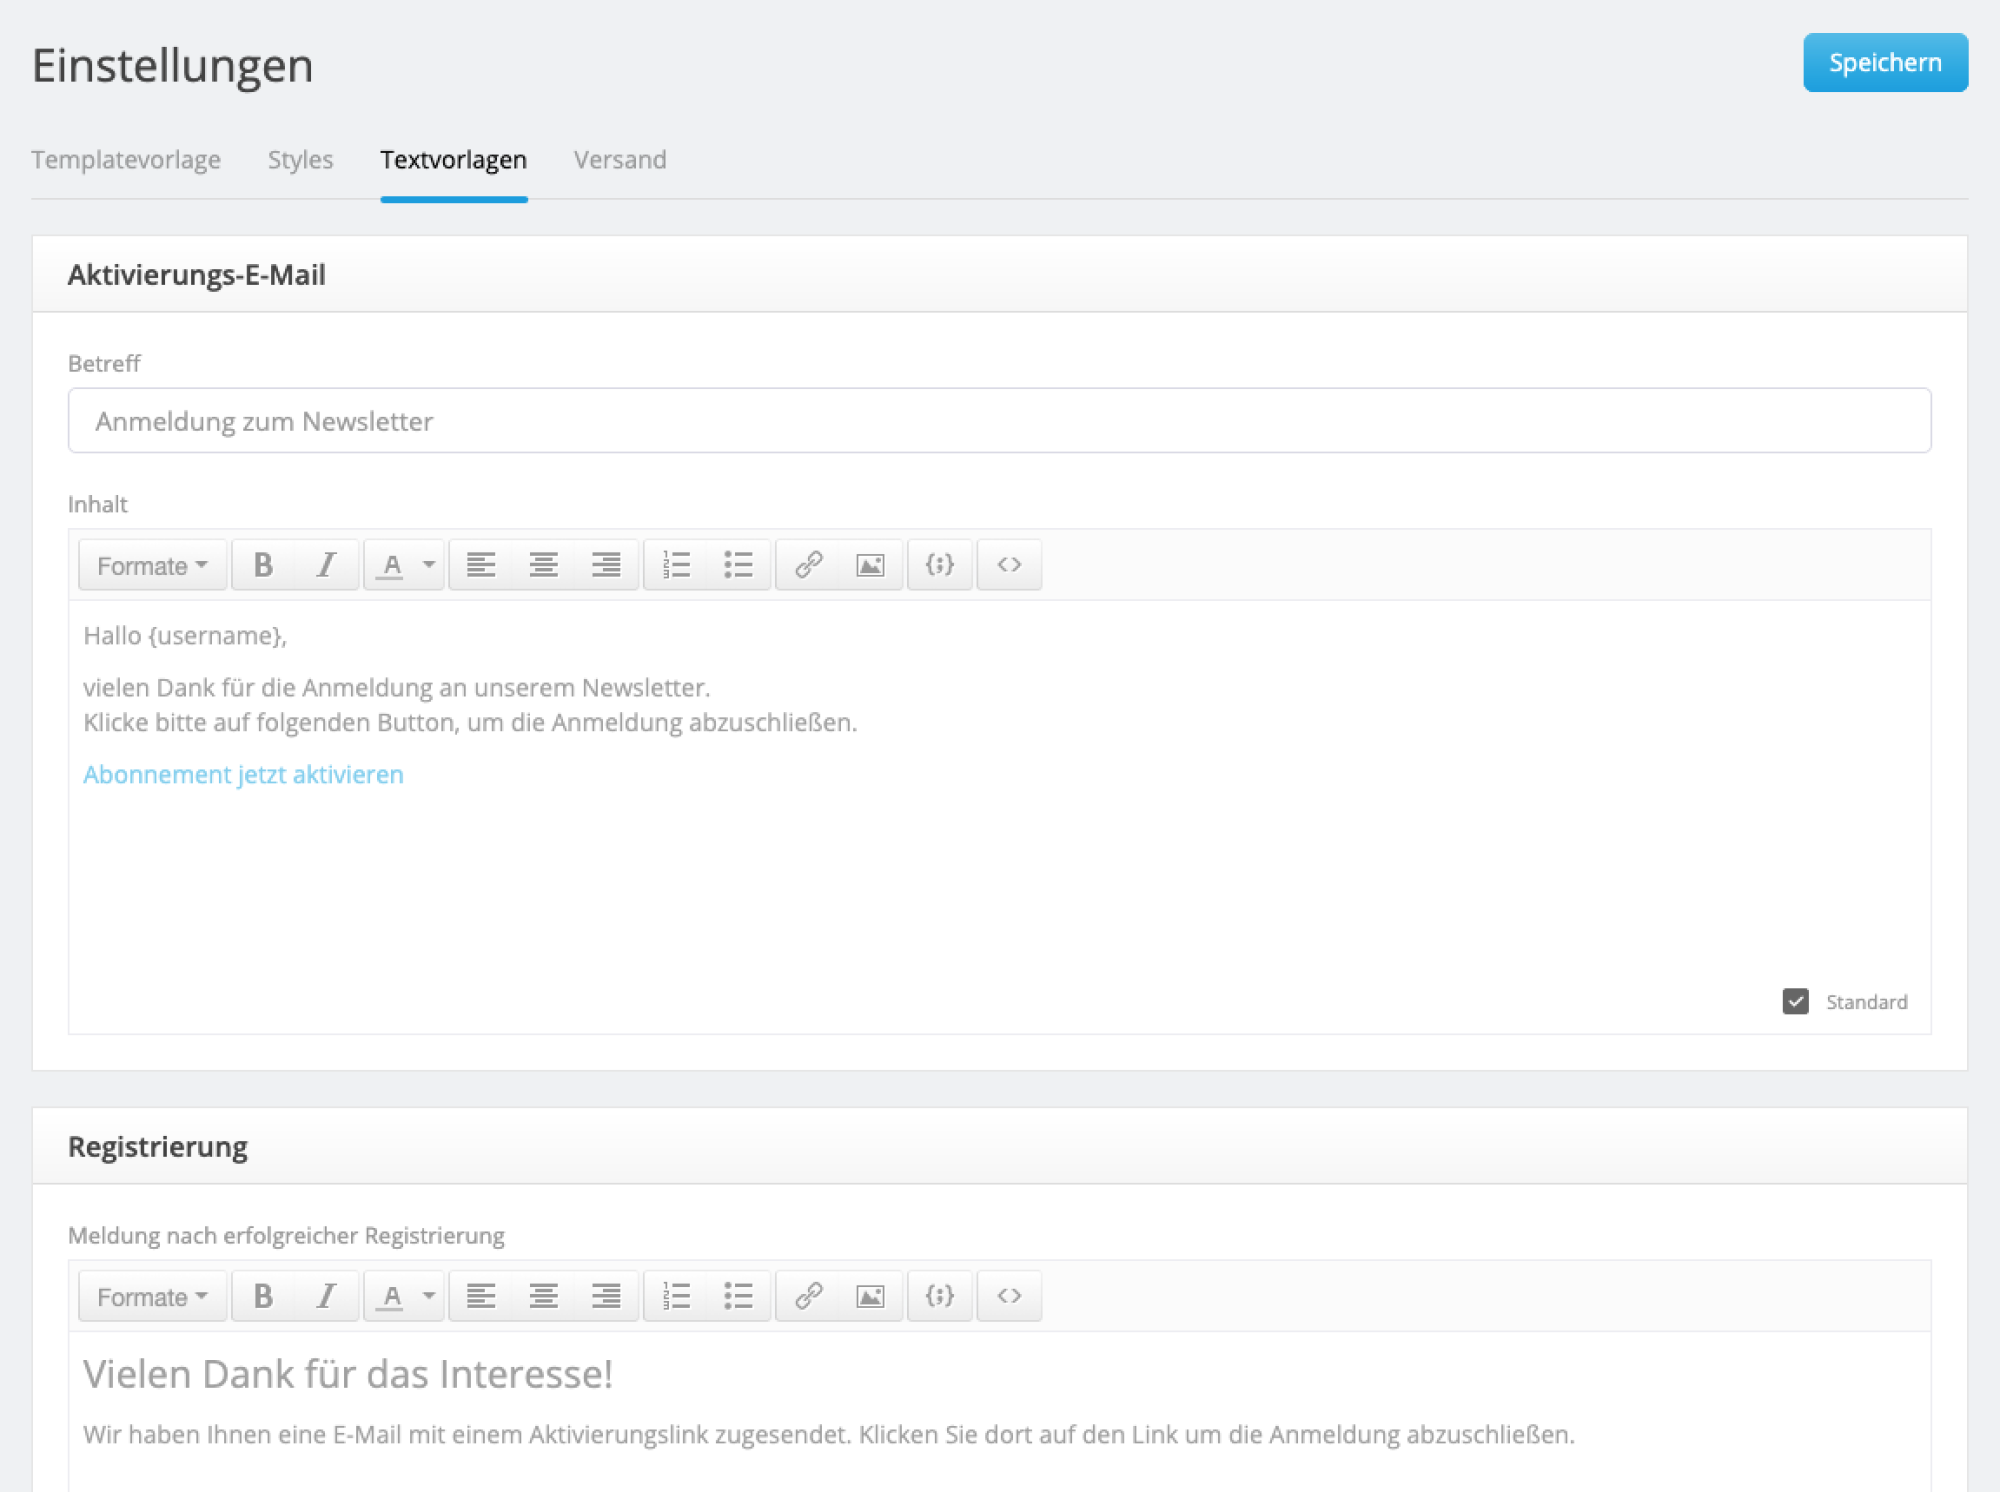Right-align text in activation email editor
The height and width of the screenshot is (1492, 2000).
tap(606, 565)
